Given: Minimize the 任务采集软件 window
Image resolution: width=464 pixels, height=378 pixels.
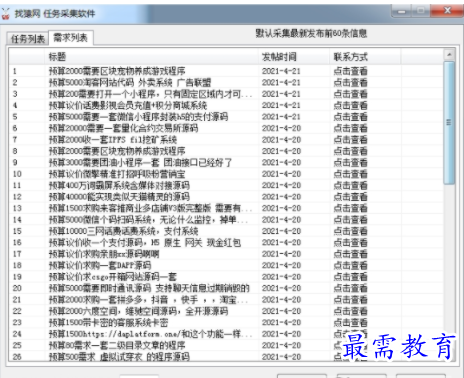Looking at the screenshot, I should click(402, 12).
